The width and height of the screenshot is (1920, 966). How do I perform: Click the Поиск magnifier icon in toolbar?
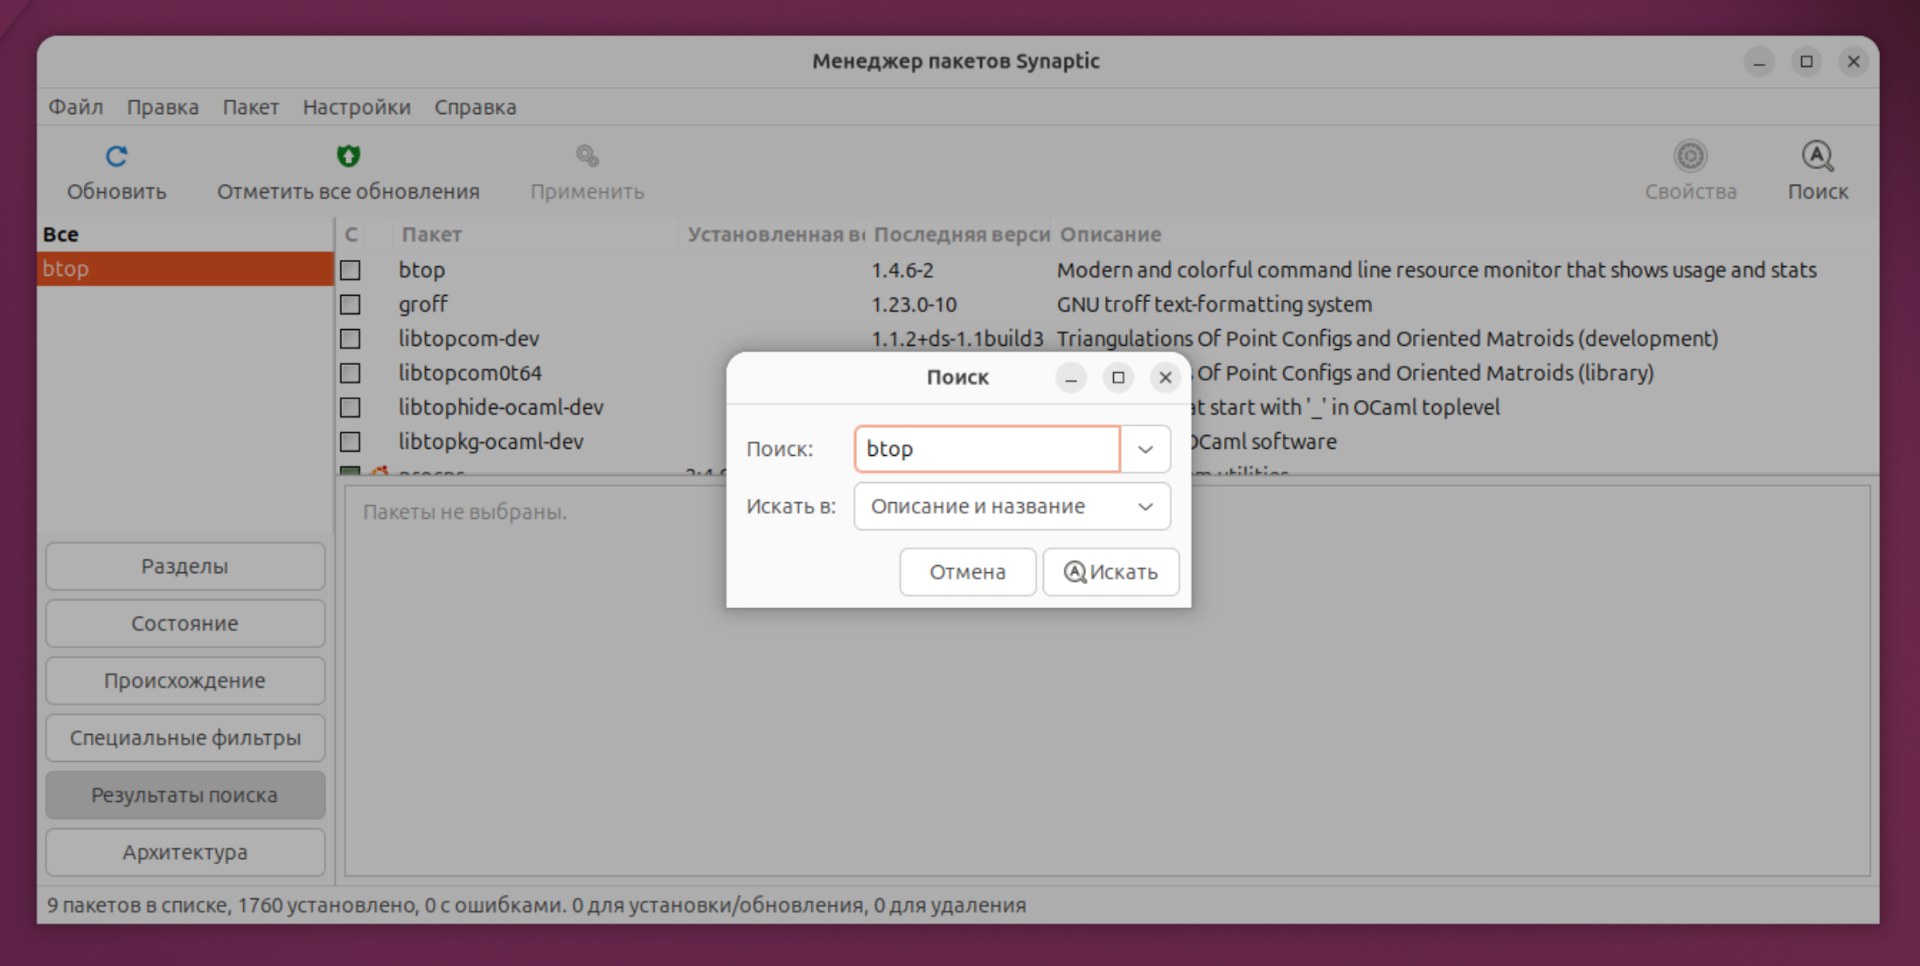(1817, 155)
